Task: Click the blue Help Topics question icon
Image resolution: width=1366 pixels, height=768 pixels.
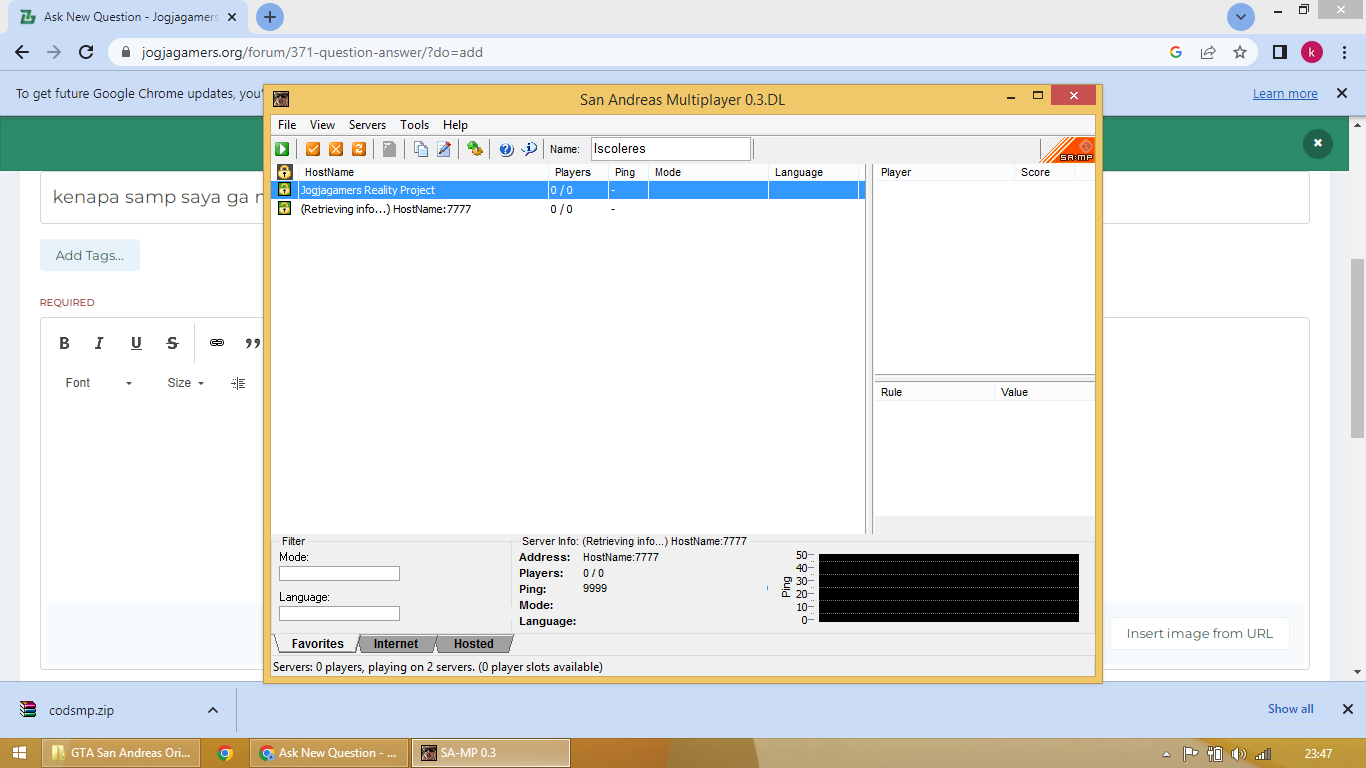Action: click(x=506, y=149)
